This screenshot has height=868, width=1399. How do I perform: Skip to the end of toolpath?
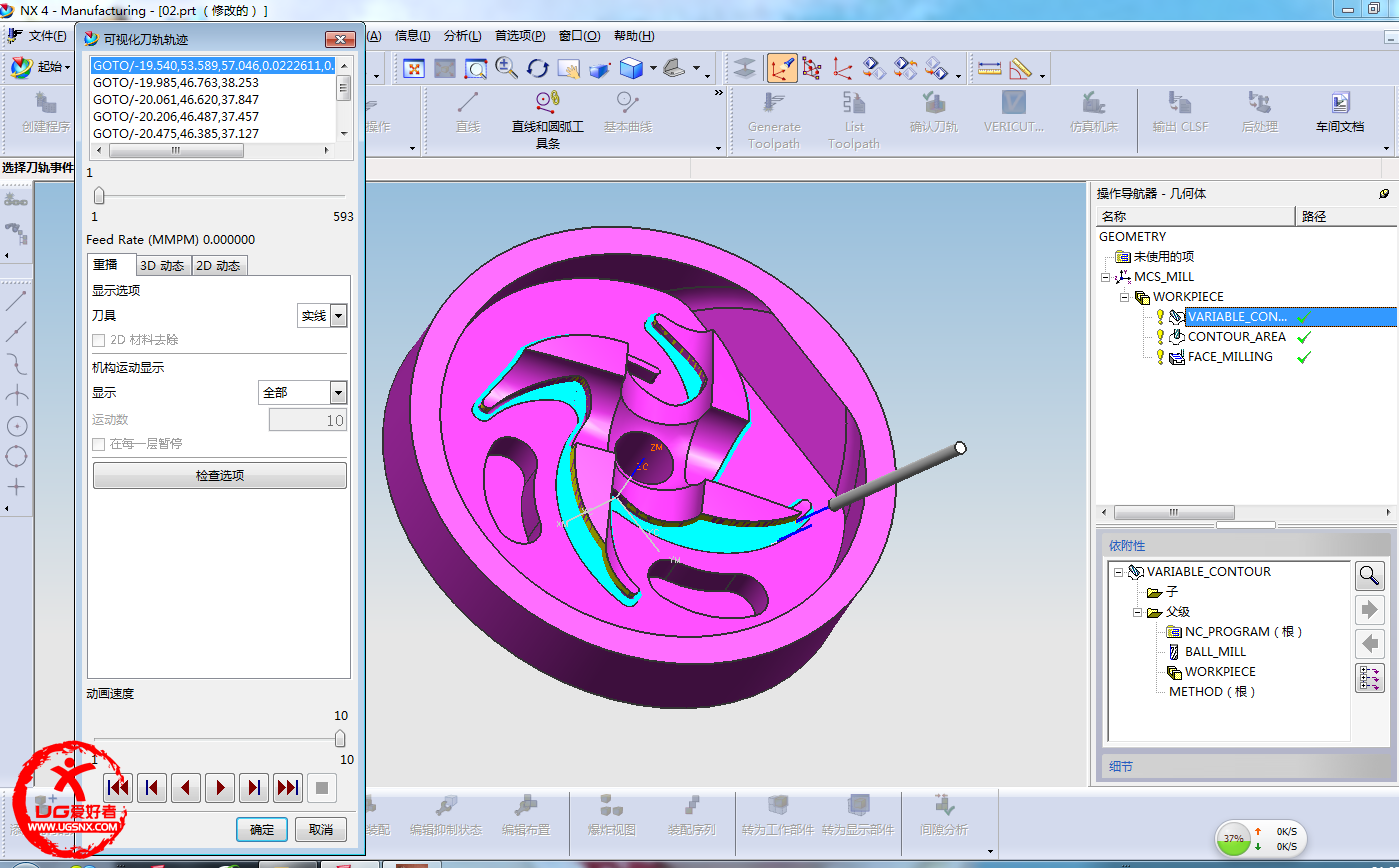point(288,788)
